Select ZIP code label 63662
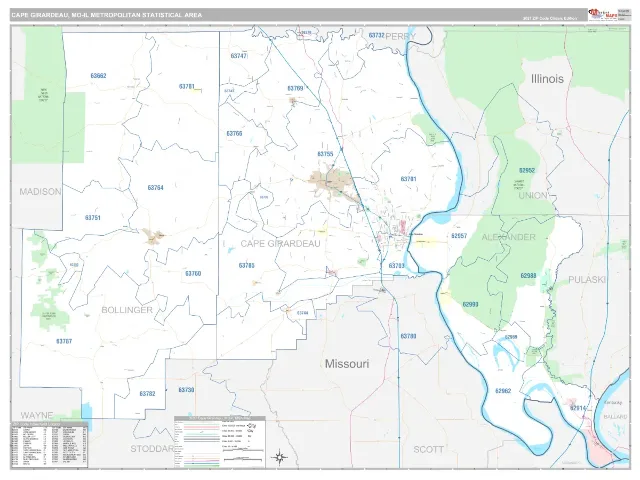Screen dimensions: 640x480 point(98,76)
